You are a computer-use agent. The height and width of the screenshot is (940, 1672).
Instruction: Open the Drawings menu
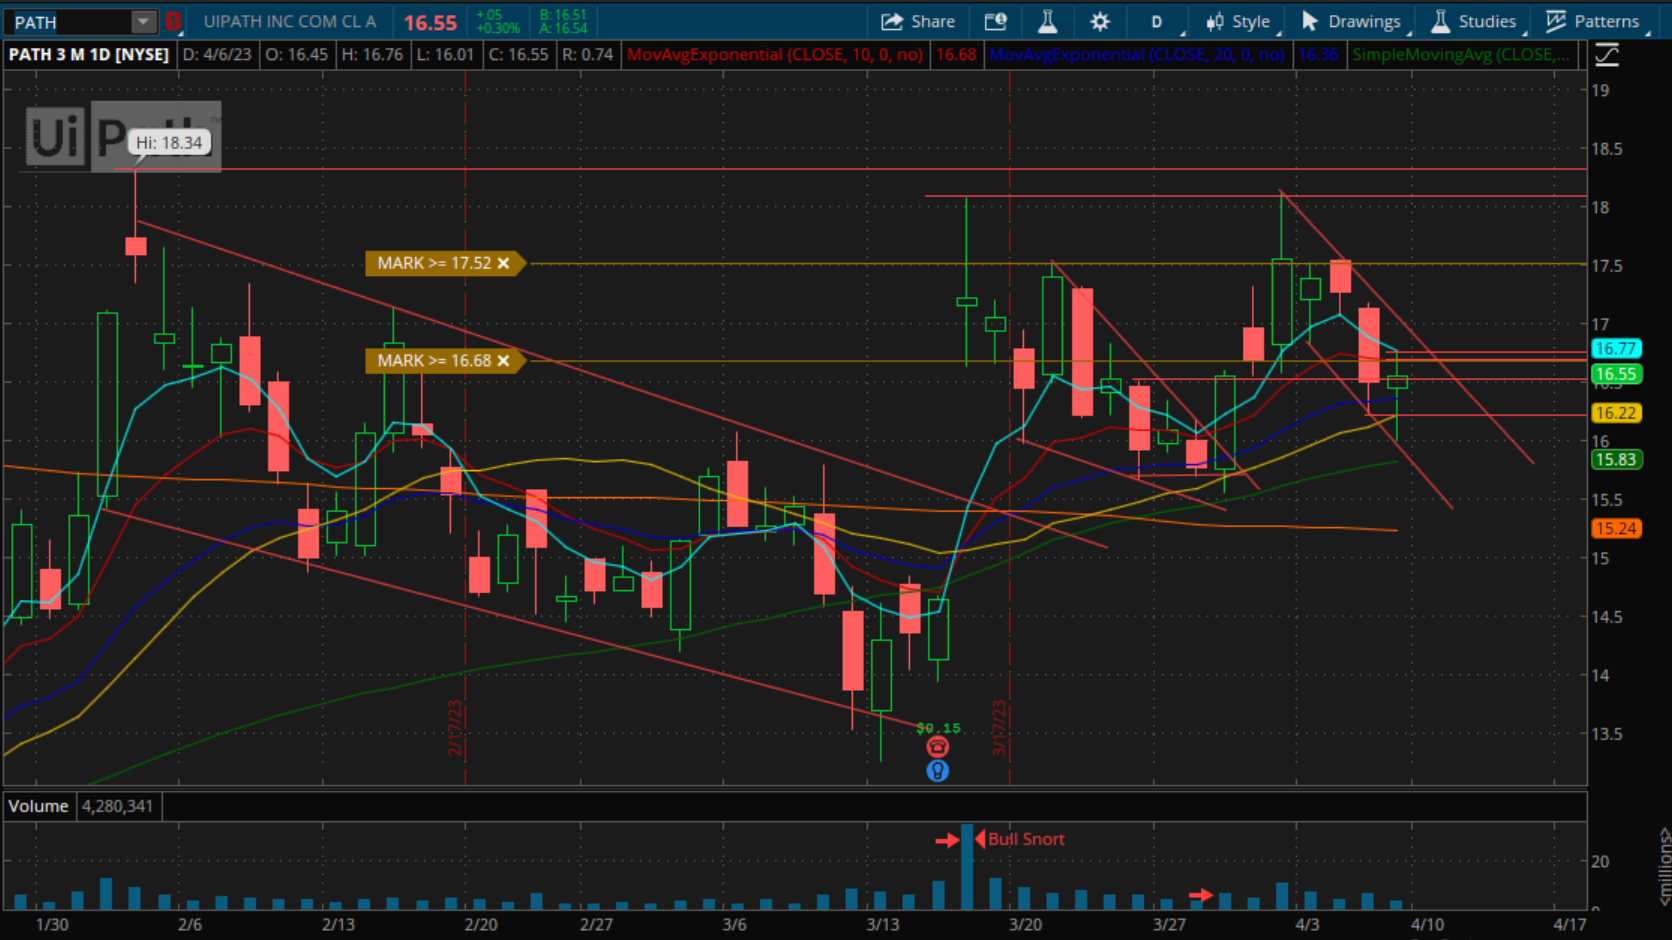coord(1353,22)
